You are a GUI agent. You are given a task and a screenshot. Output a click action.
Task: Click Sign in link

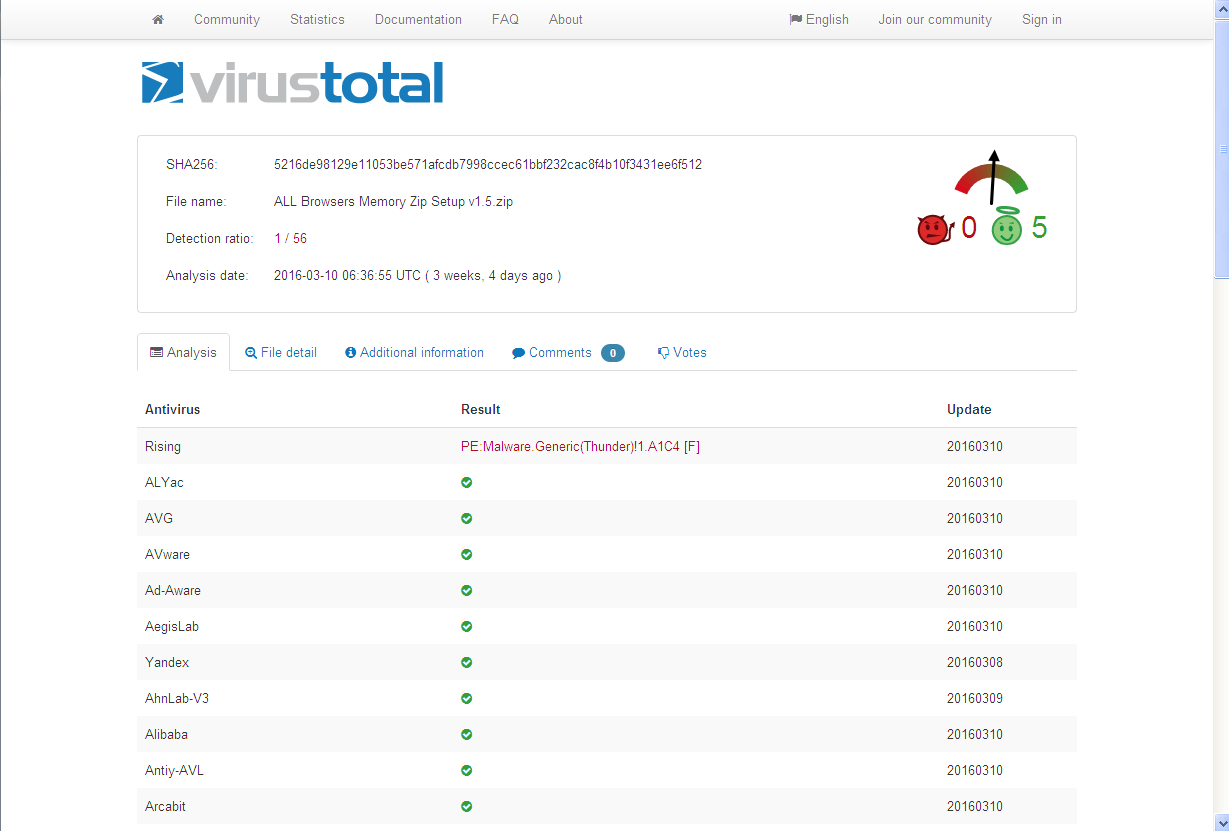(1042, 19)
